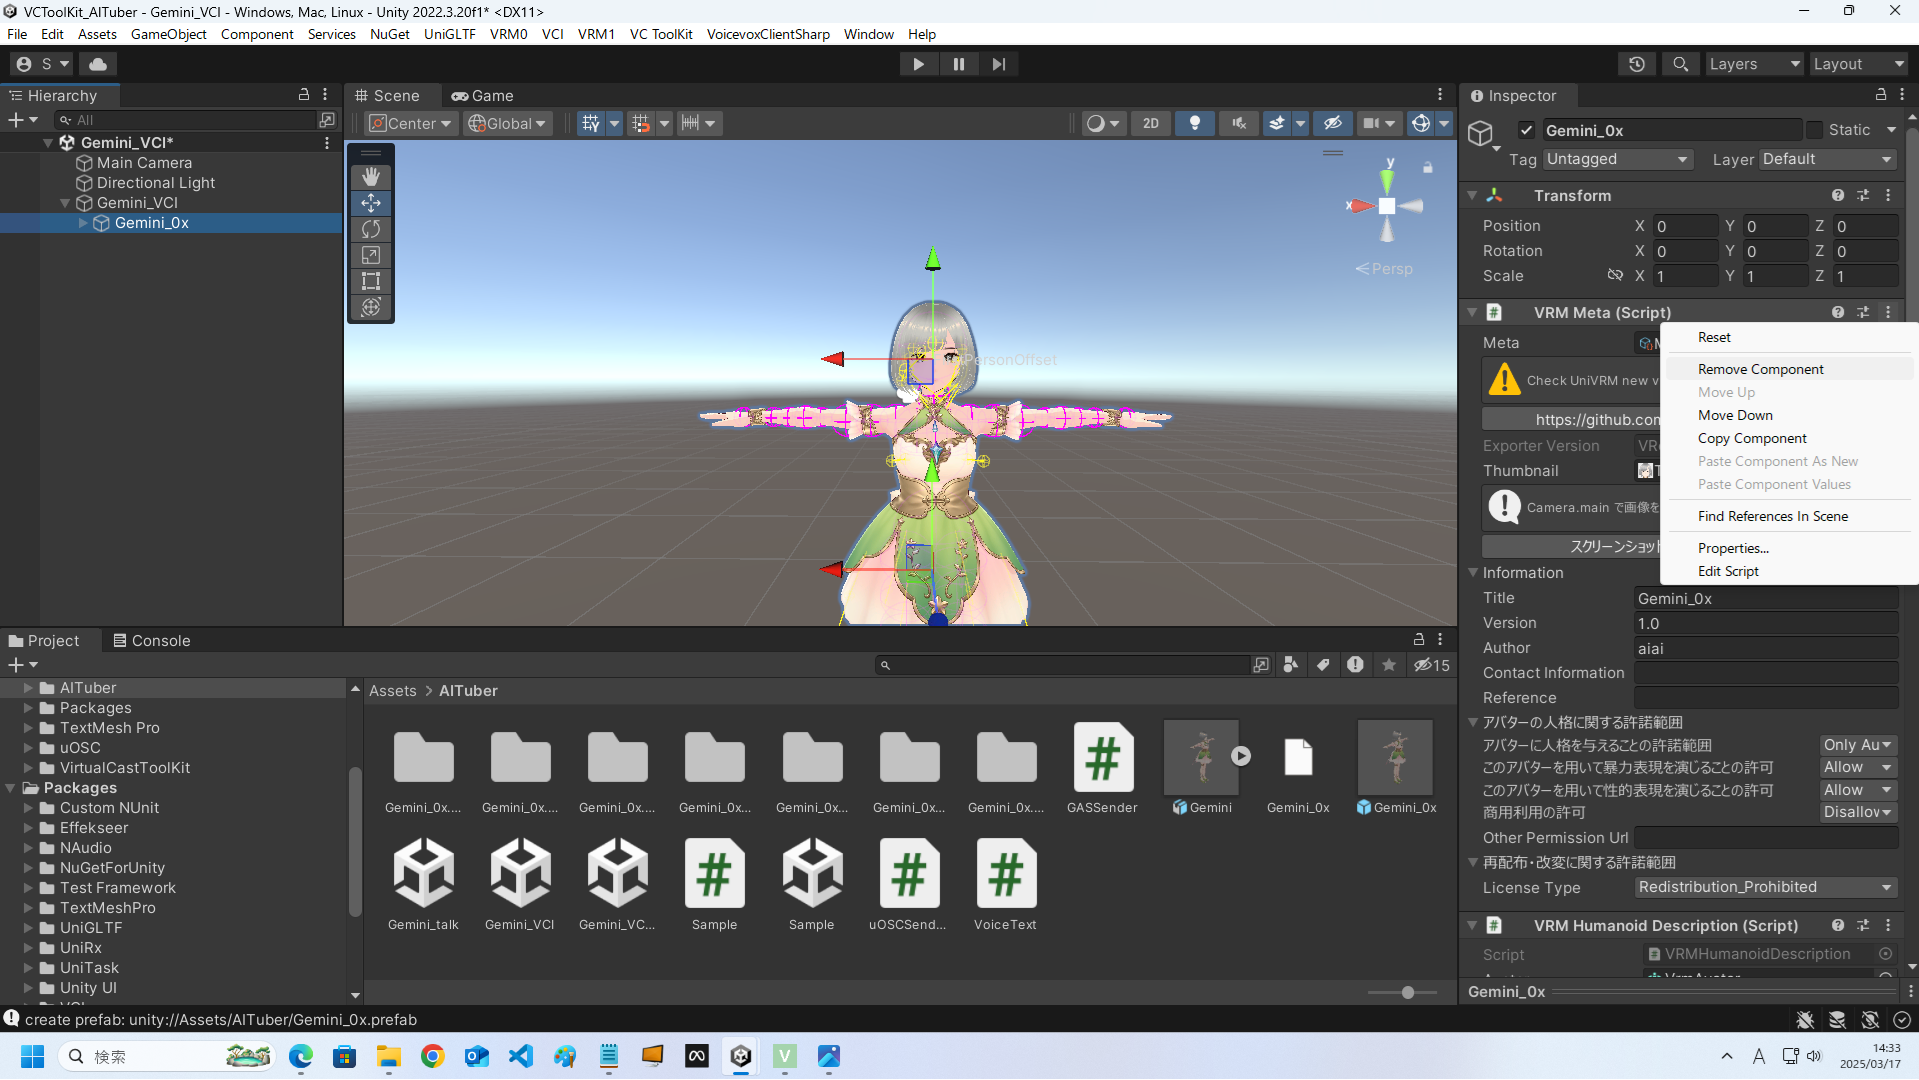Open Transform component preset icon

[1863, 196]
